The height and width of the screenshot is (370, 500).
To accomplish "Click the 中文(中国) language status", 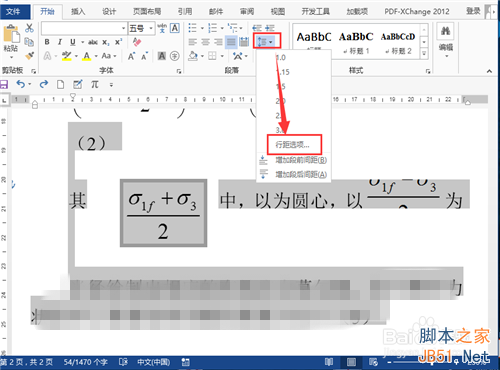I will click(x=153, y=362).
